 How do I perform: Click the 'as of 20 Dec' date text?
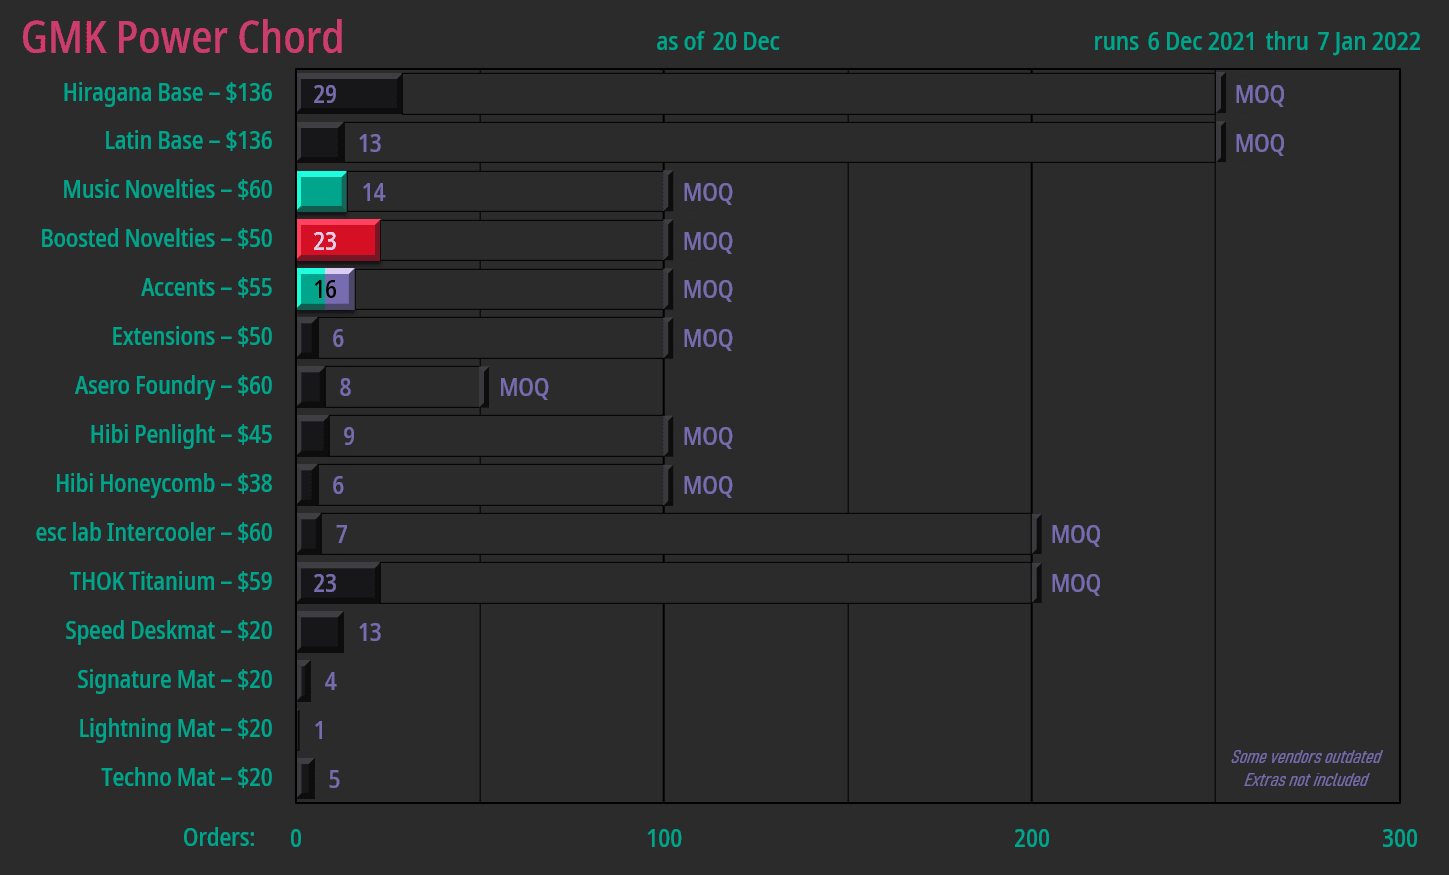(717, 42)
